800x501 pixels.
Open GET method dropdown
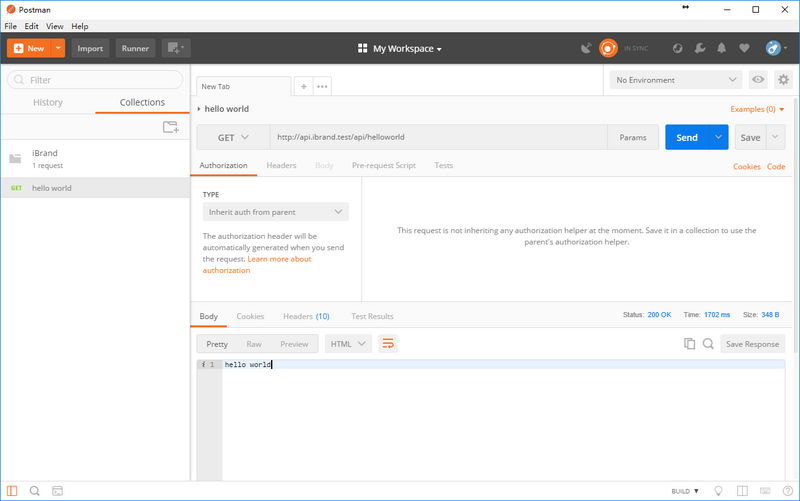point(233,137)
